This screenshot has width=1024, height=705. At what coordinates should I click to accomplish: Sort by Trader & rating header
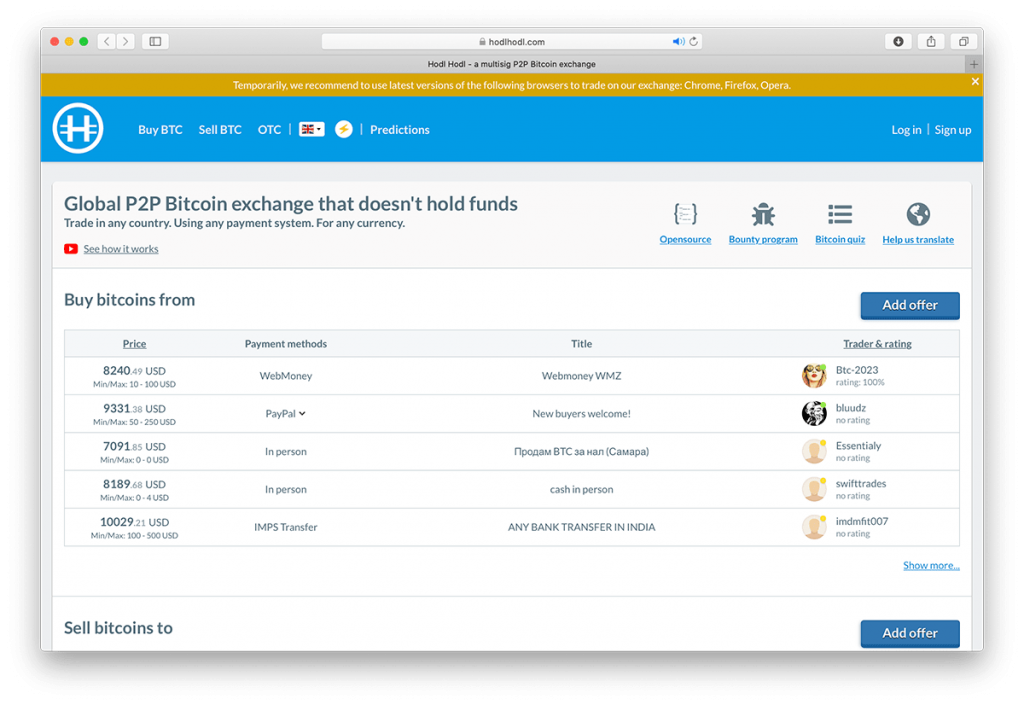pyautogui.click(x=877, y=344)
